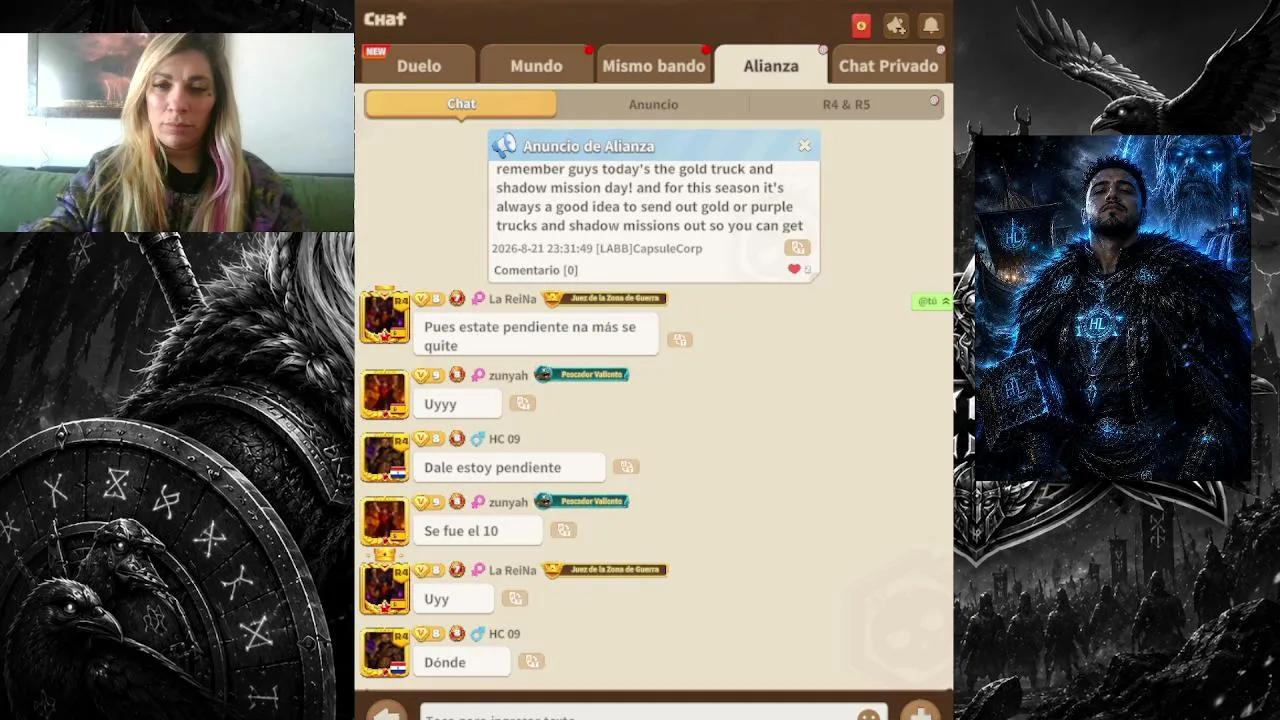
Task: Open the Mismo bando tab
Action: [x=654, y=65]
